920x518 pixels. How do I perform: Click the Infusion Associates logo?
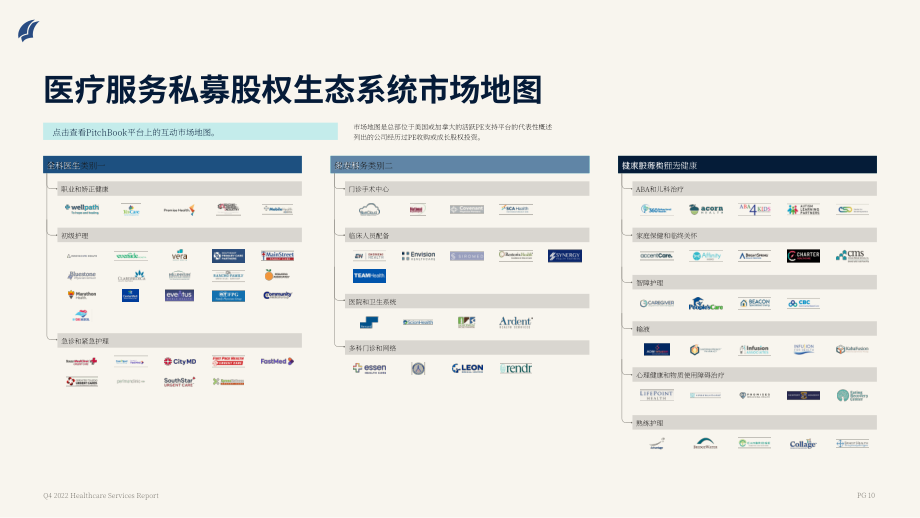pos(754,350)
